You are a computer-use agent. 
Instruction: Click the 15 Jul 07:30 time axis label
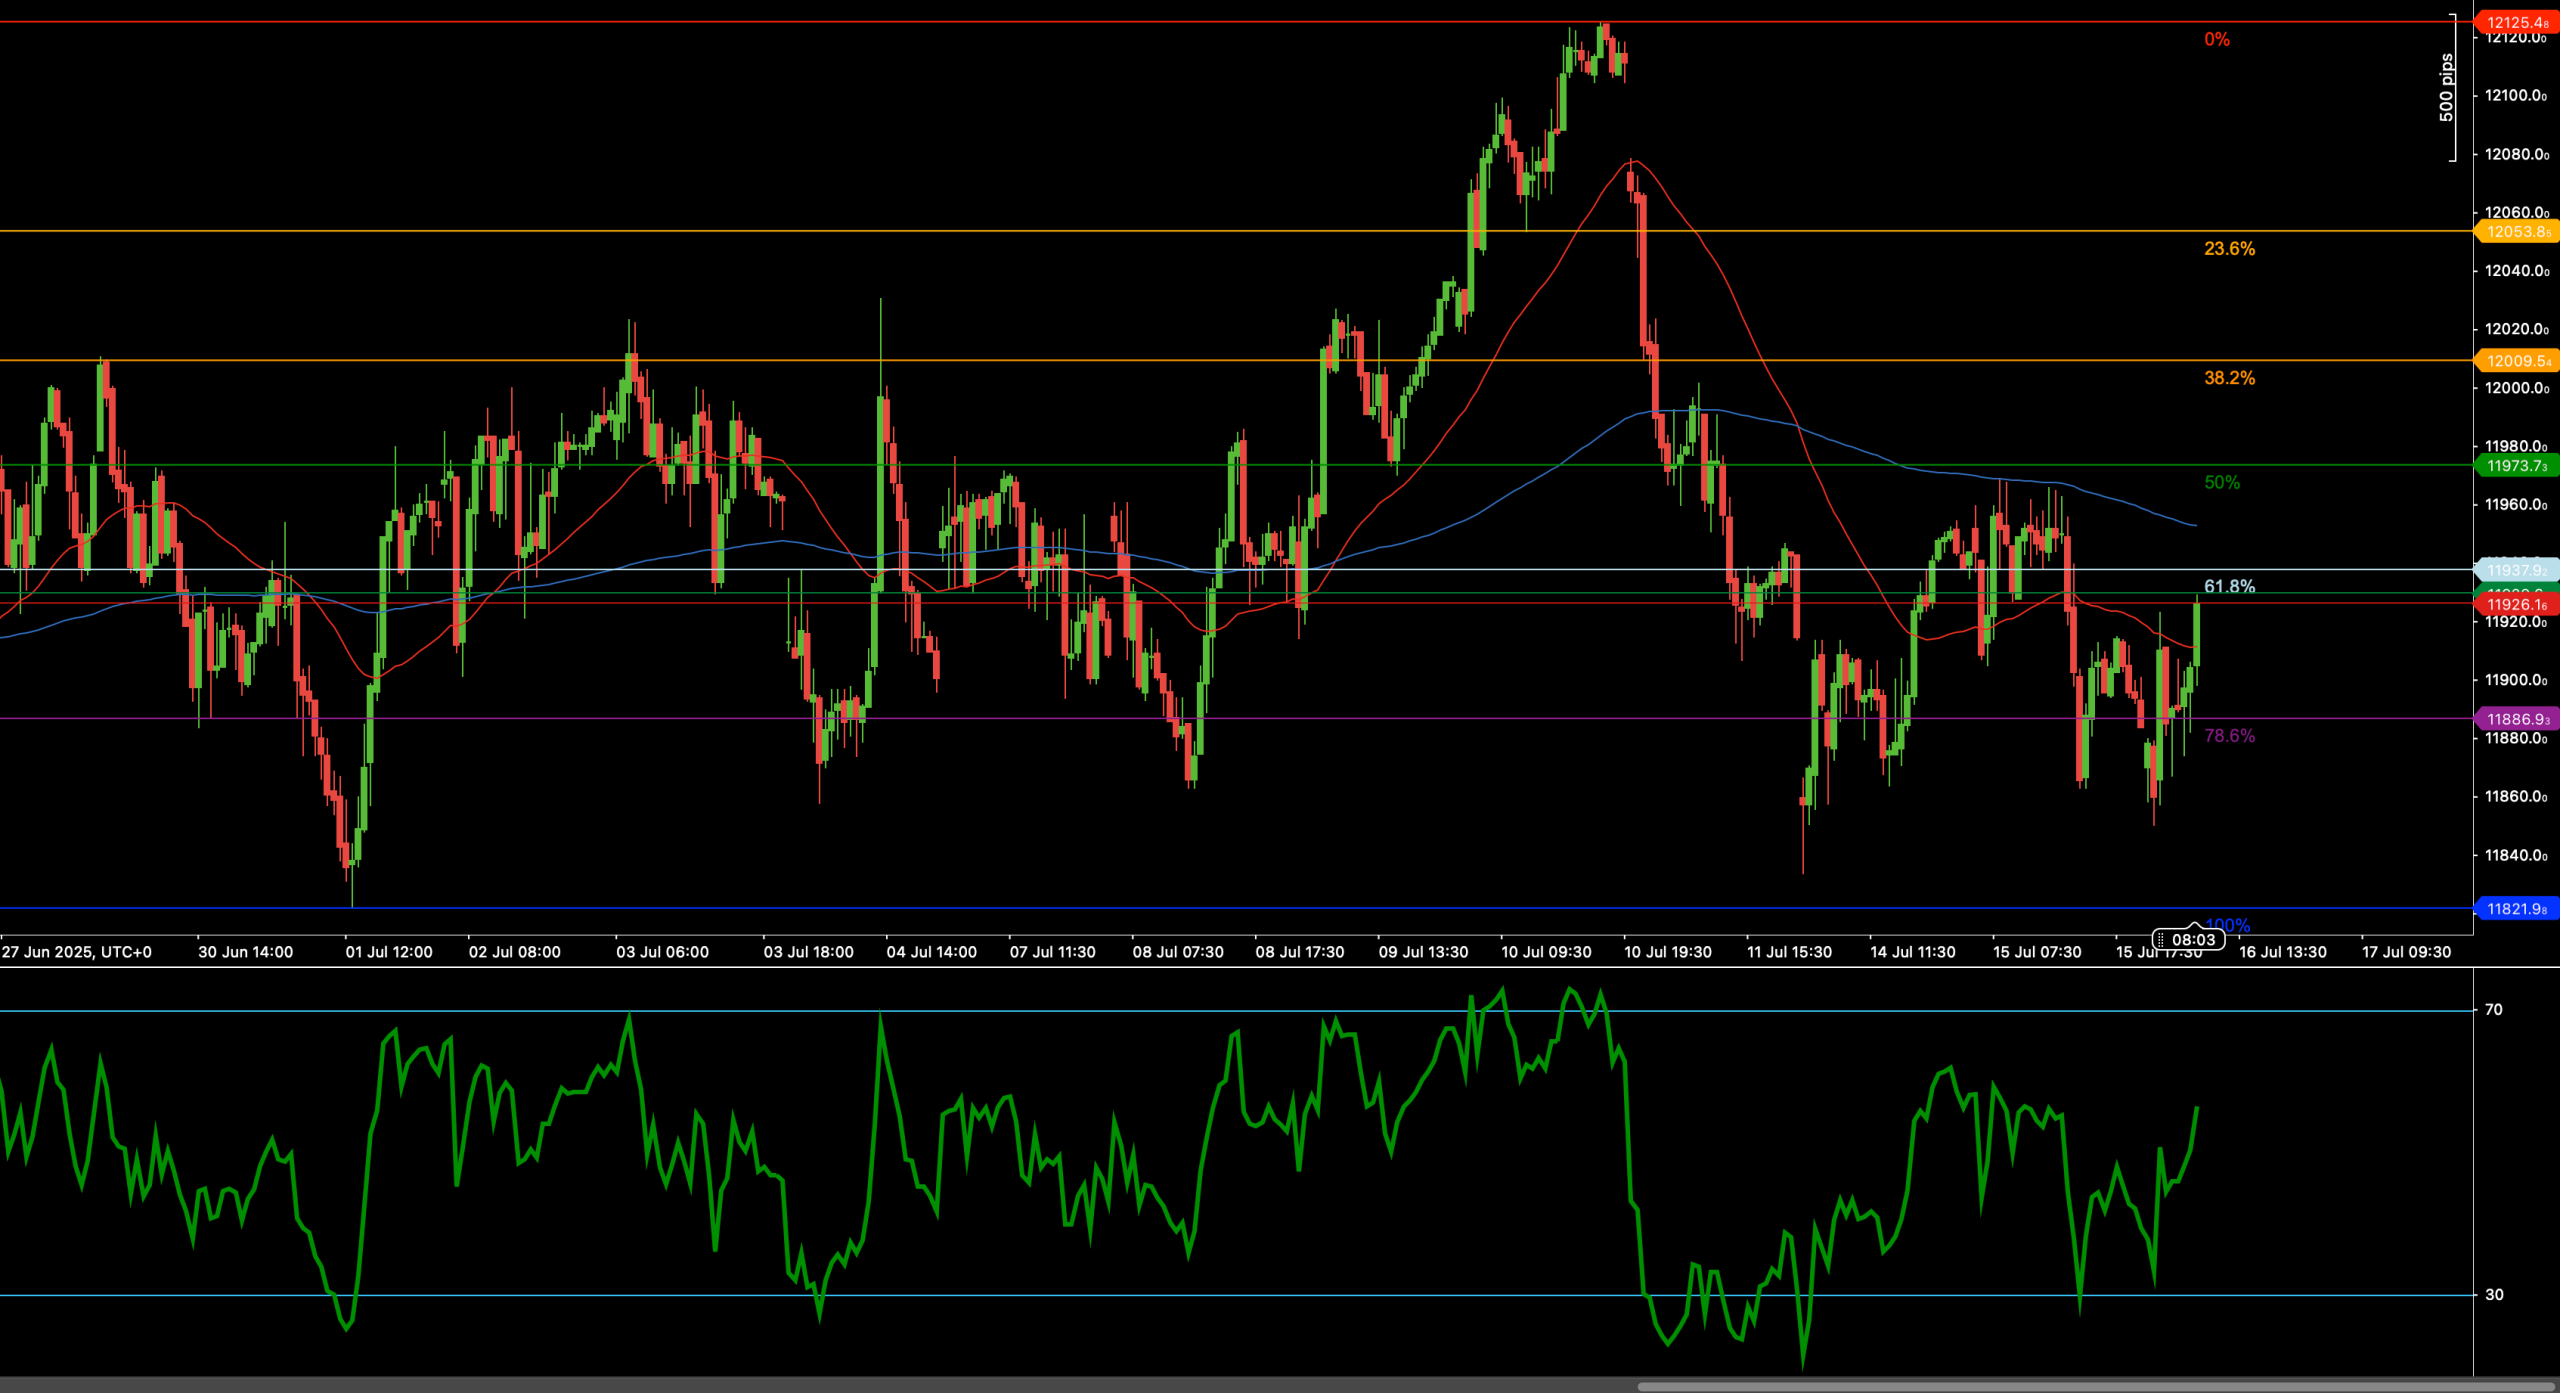2037,952
